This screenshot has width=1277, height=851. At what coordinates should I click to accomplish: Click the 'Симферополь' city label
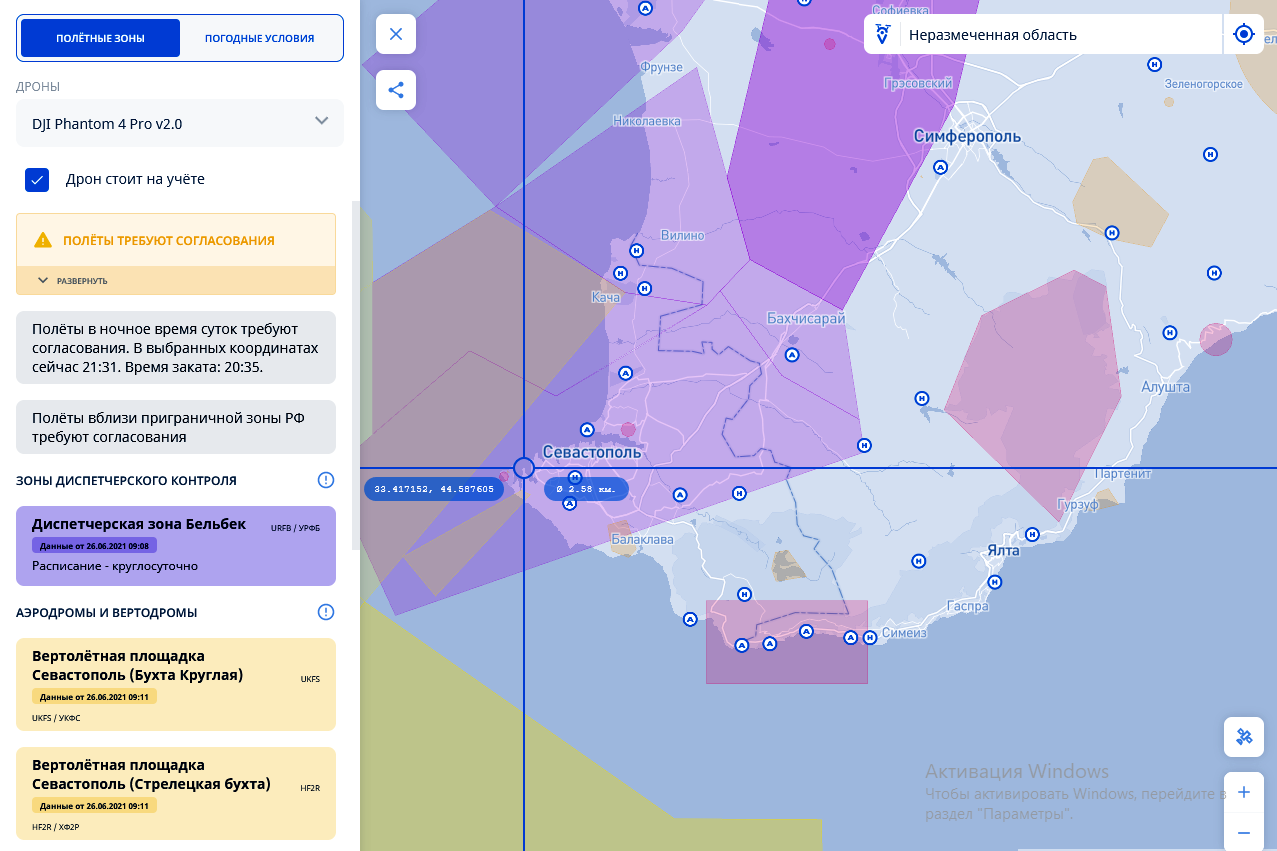coord(967,136)
